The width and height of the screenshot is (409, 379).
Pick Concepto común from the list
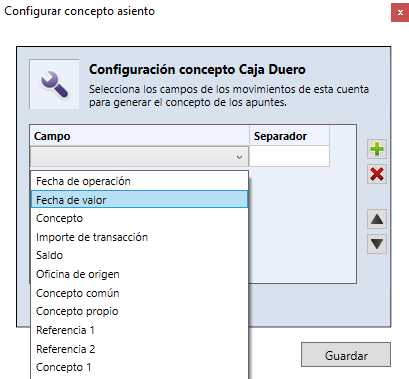[x=140, y=293]
